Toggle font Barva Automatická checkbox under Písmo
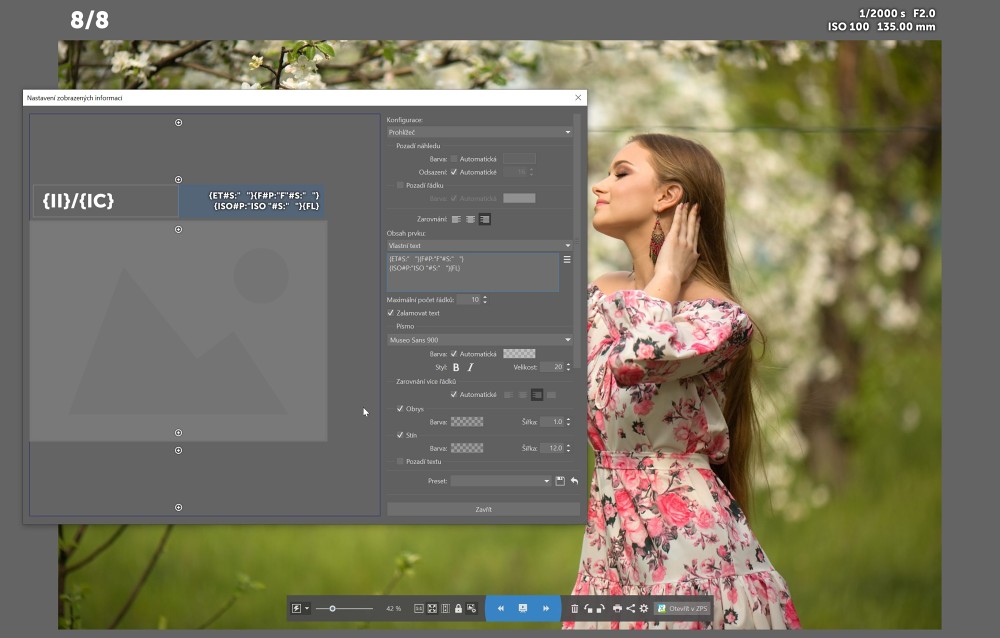The image size is (1000, 638). coord(454,353)
